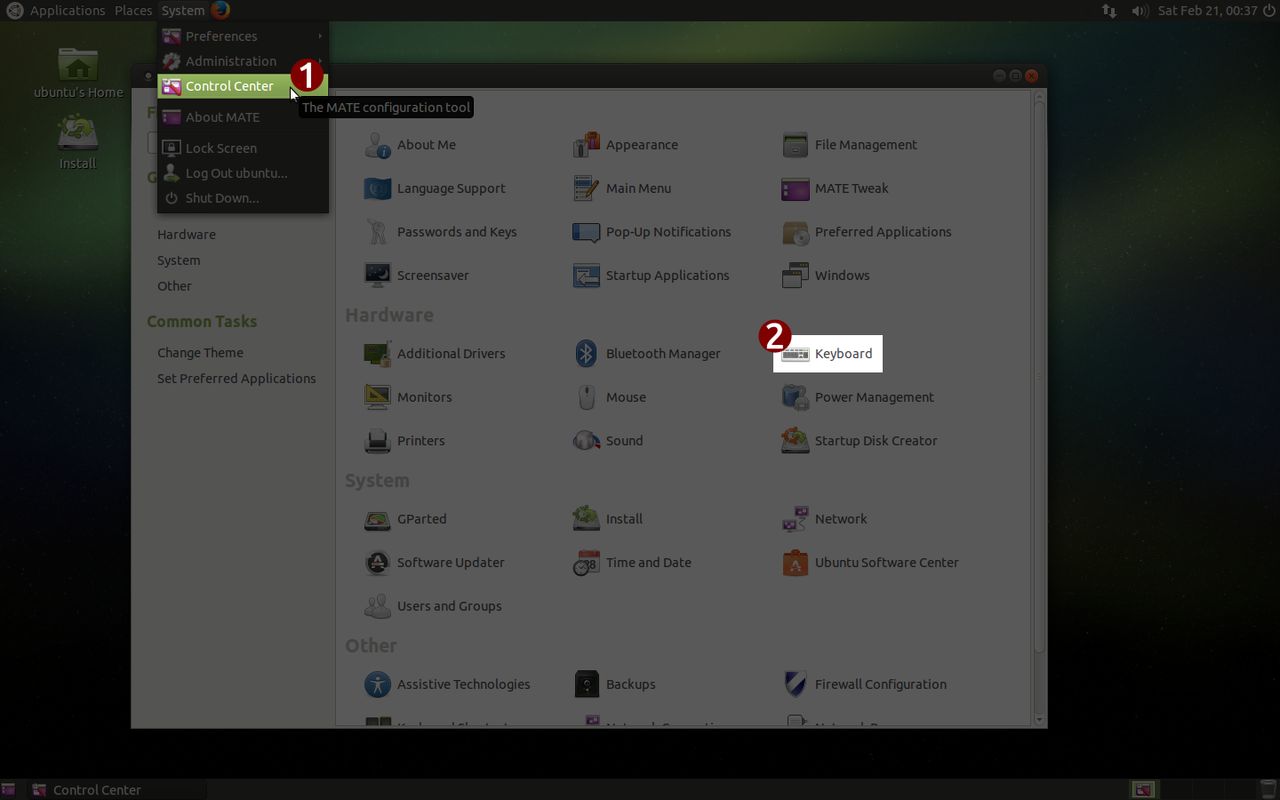
Task: Jump to Other group in sidebar
Action: click(174, 286)
